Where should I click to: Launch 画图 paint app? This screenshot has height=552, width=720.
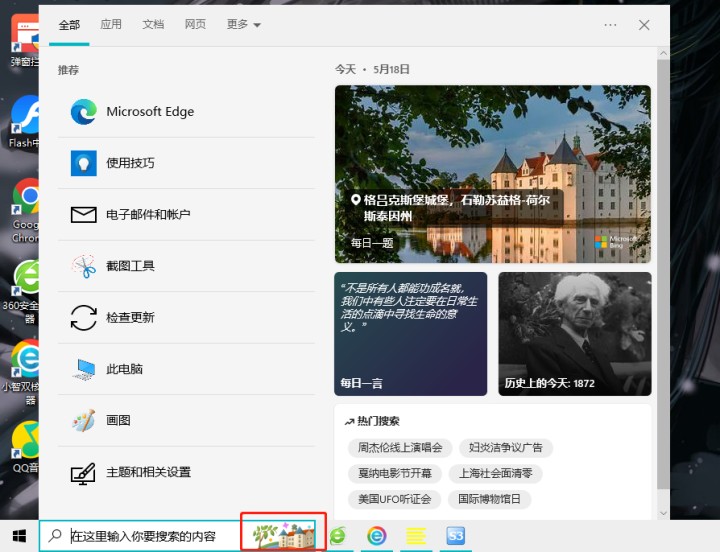click(118, 421)
